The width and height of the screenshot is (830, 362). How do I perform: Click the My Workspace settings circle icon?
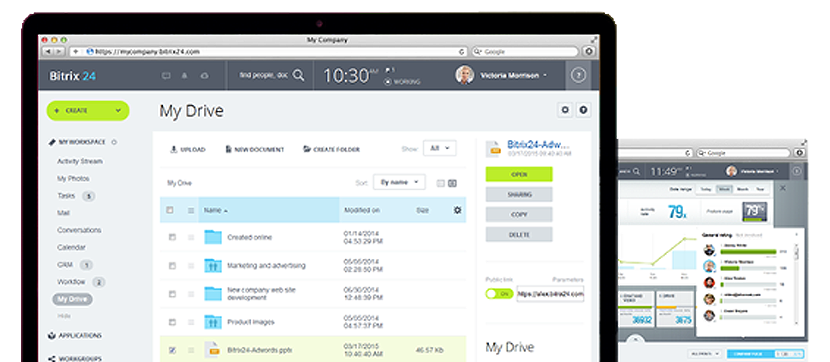click(x=114, y=142)
